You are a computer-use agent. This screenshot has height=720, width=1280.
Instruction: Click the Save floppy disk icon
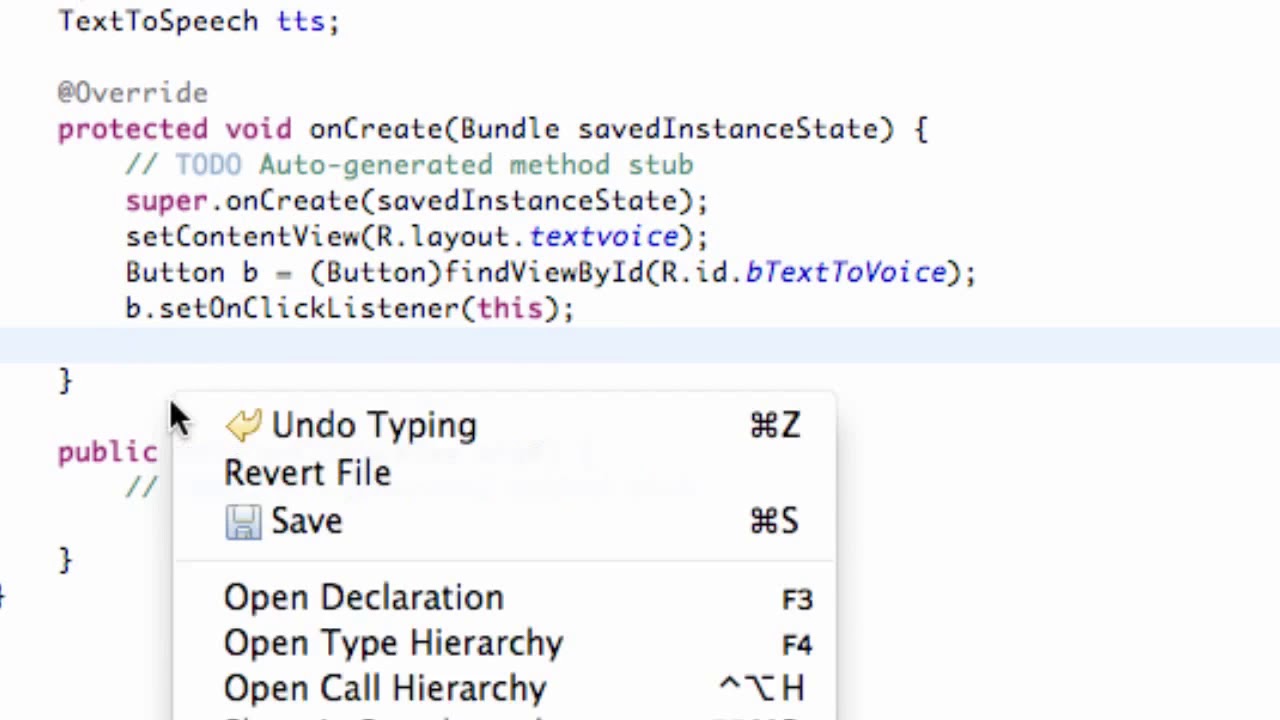(x=243, y=522)
